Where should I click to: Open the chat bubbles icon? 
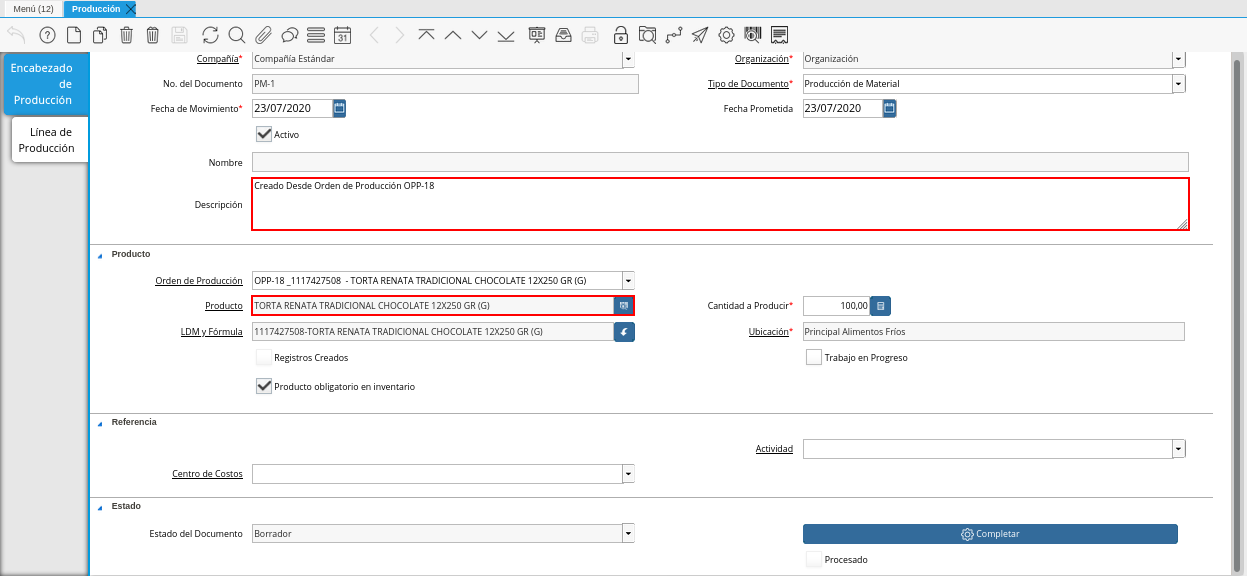coord(290,35)
